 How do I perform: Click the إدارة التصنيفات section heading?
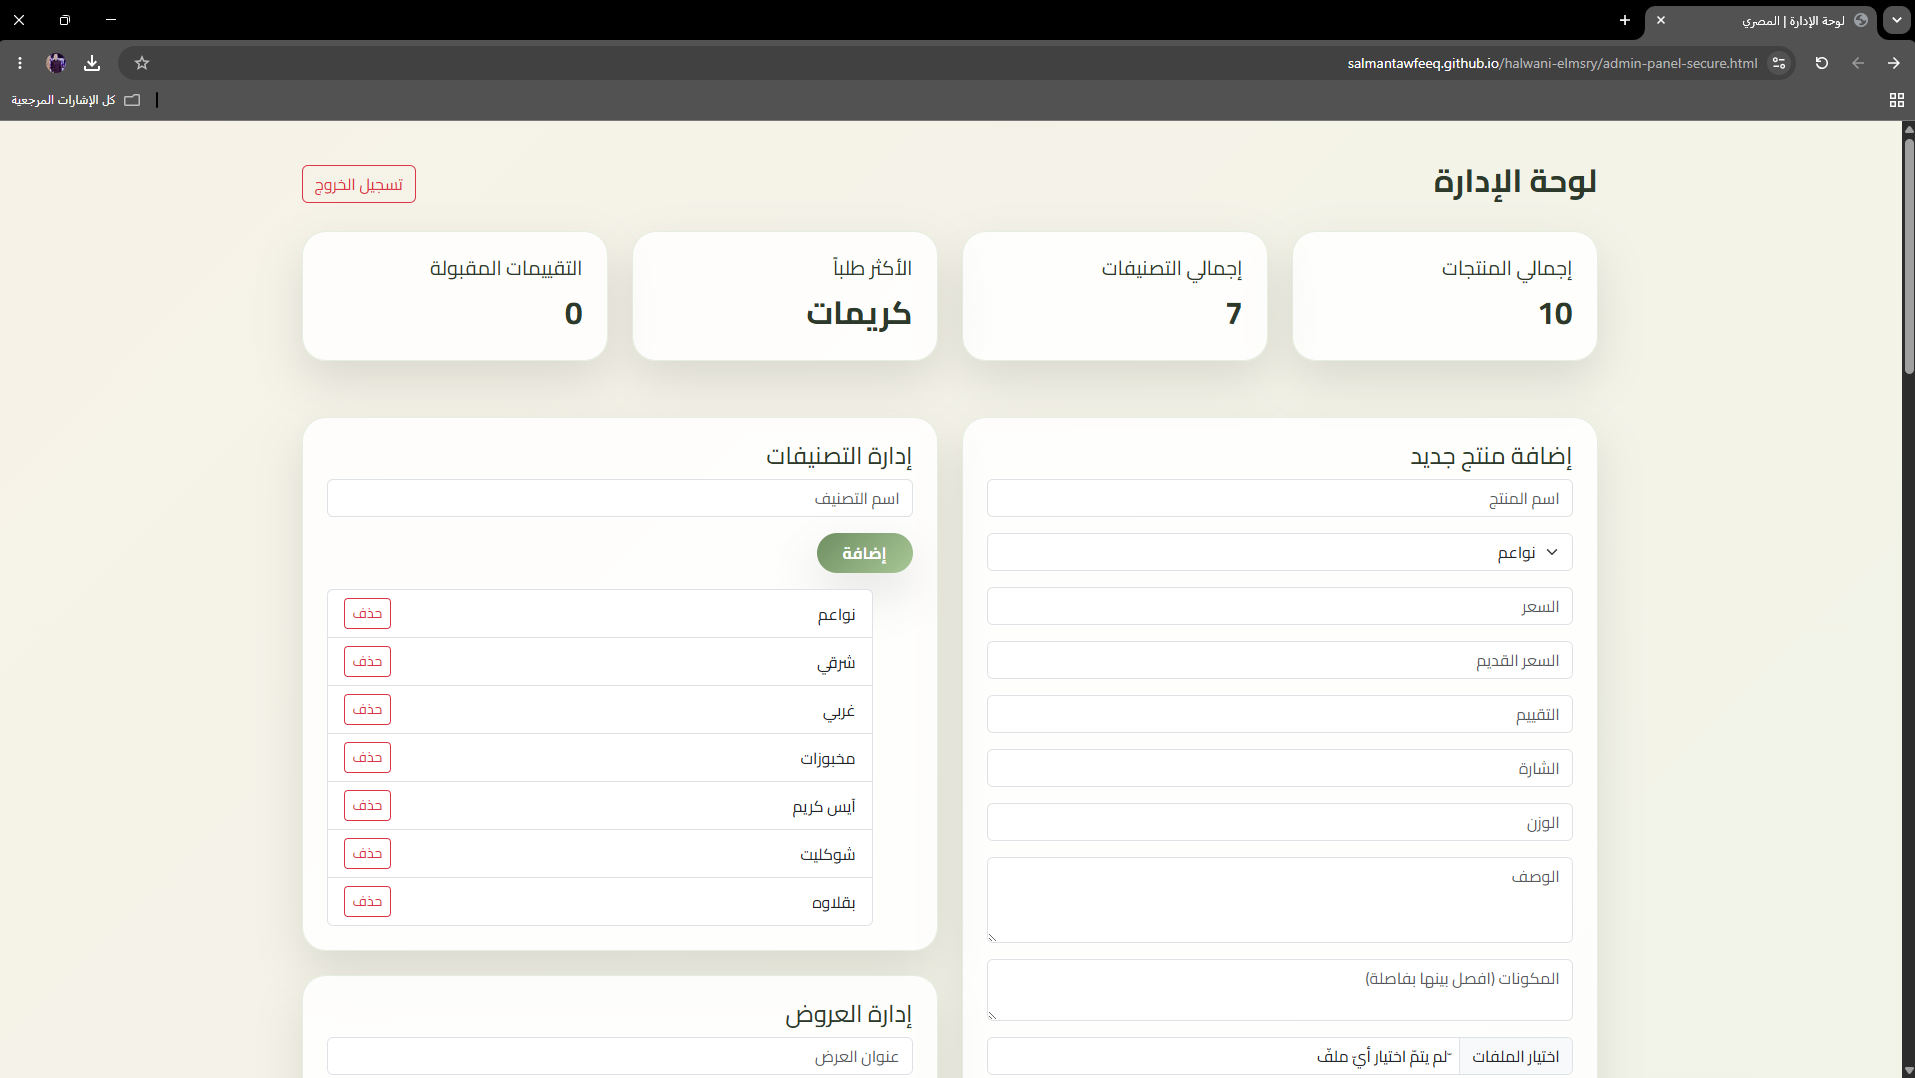coord(839,456)
